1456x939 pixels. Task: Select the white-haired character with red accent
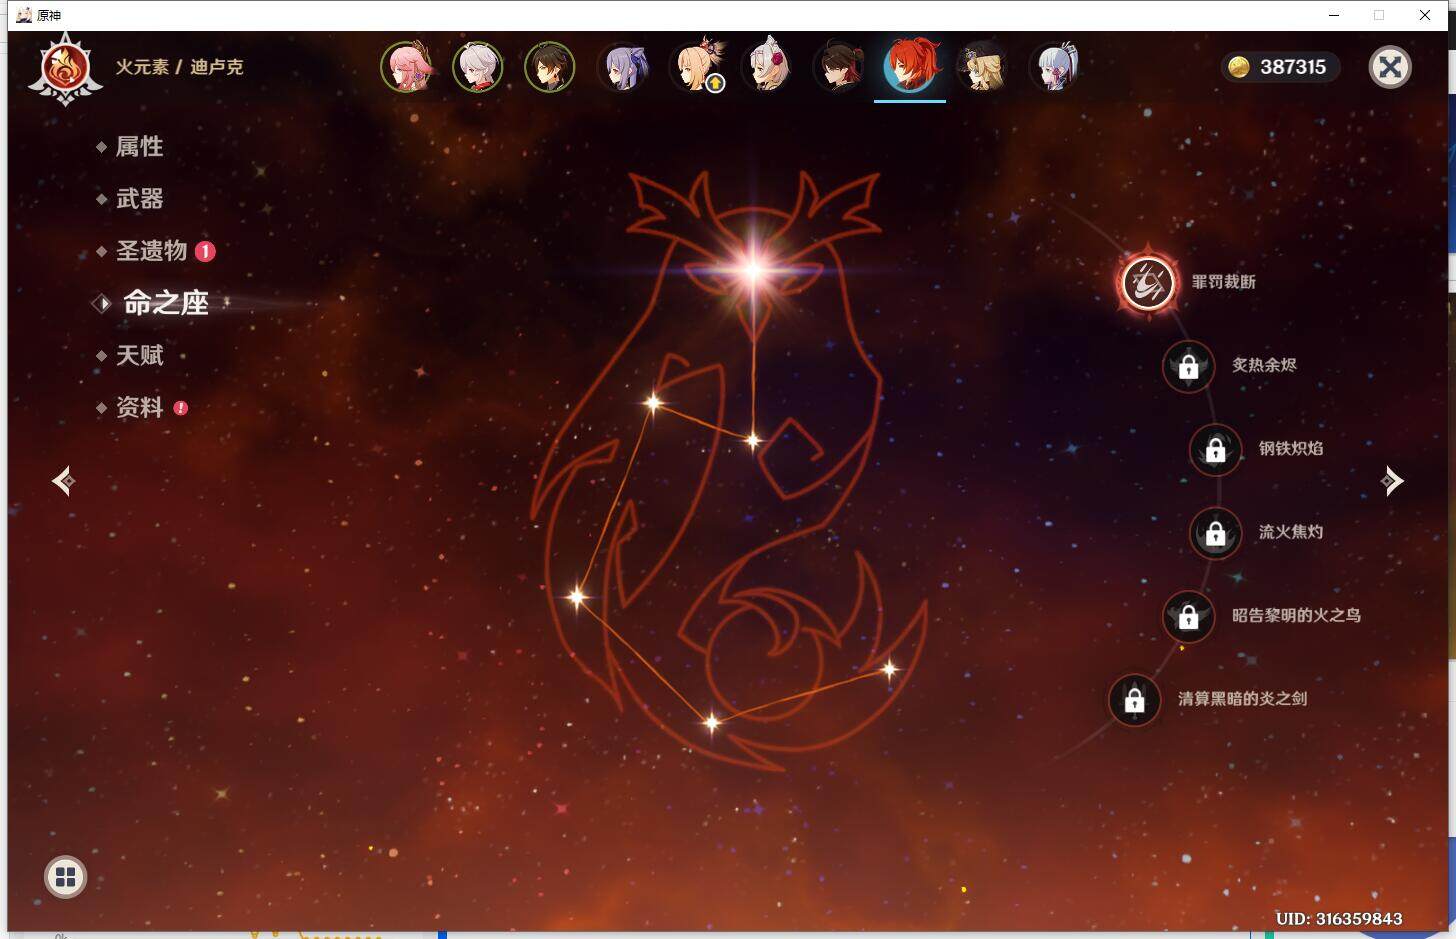tap(477, 67)
